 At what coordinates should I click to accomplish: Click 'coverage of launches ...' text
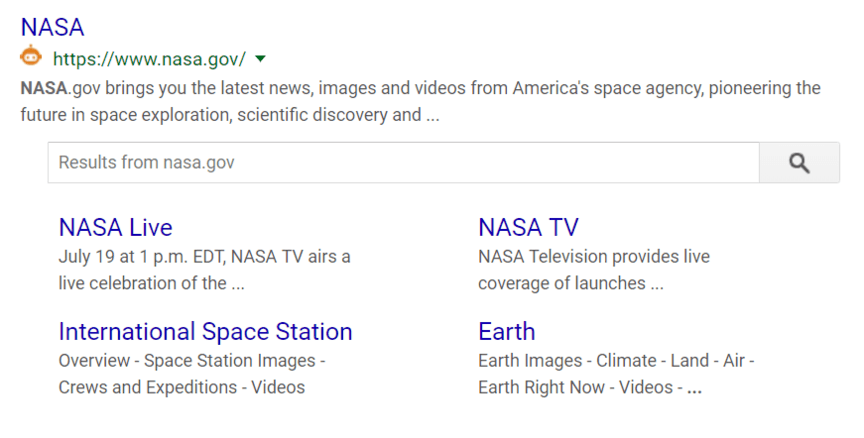click(571, 283)
